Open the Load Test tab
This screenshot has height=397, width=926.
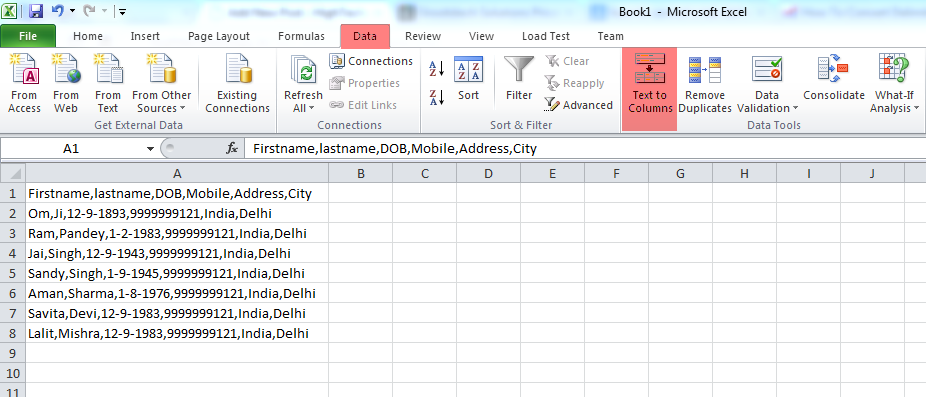point(546,36)
